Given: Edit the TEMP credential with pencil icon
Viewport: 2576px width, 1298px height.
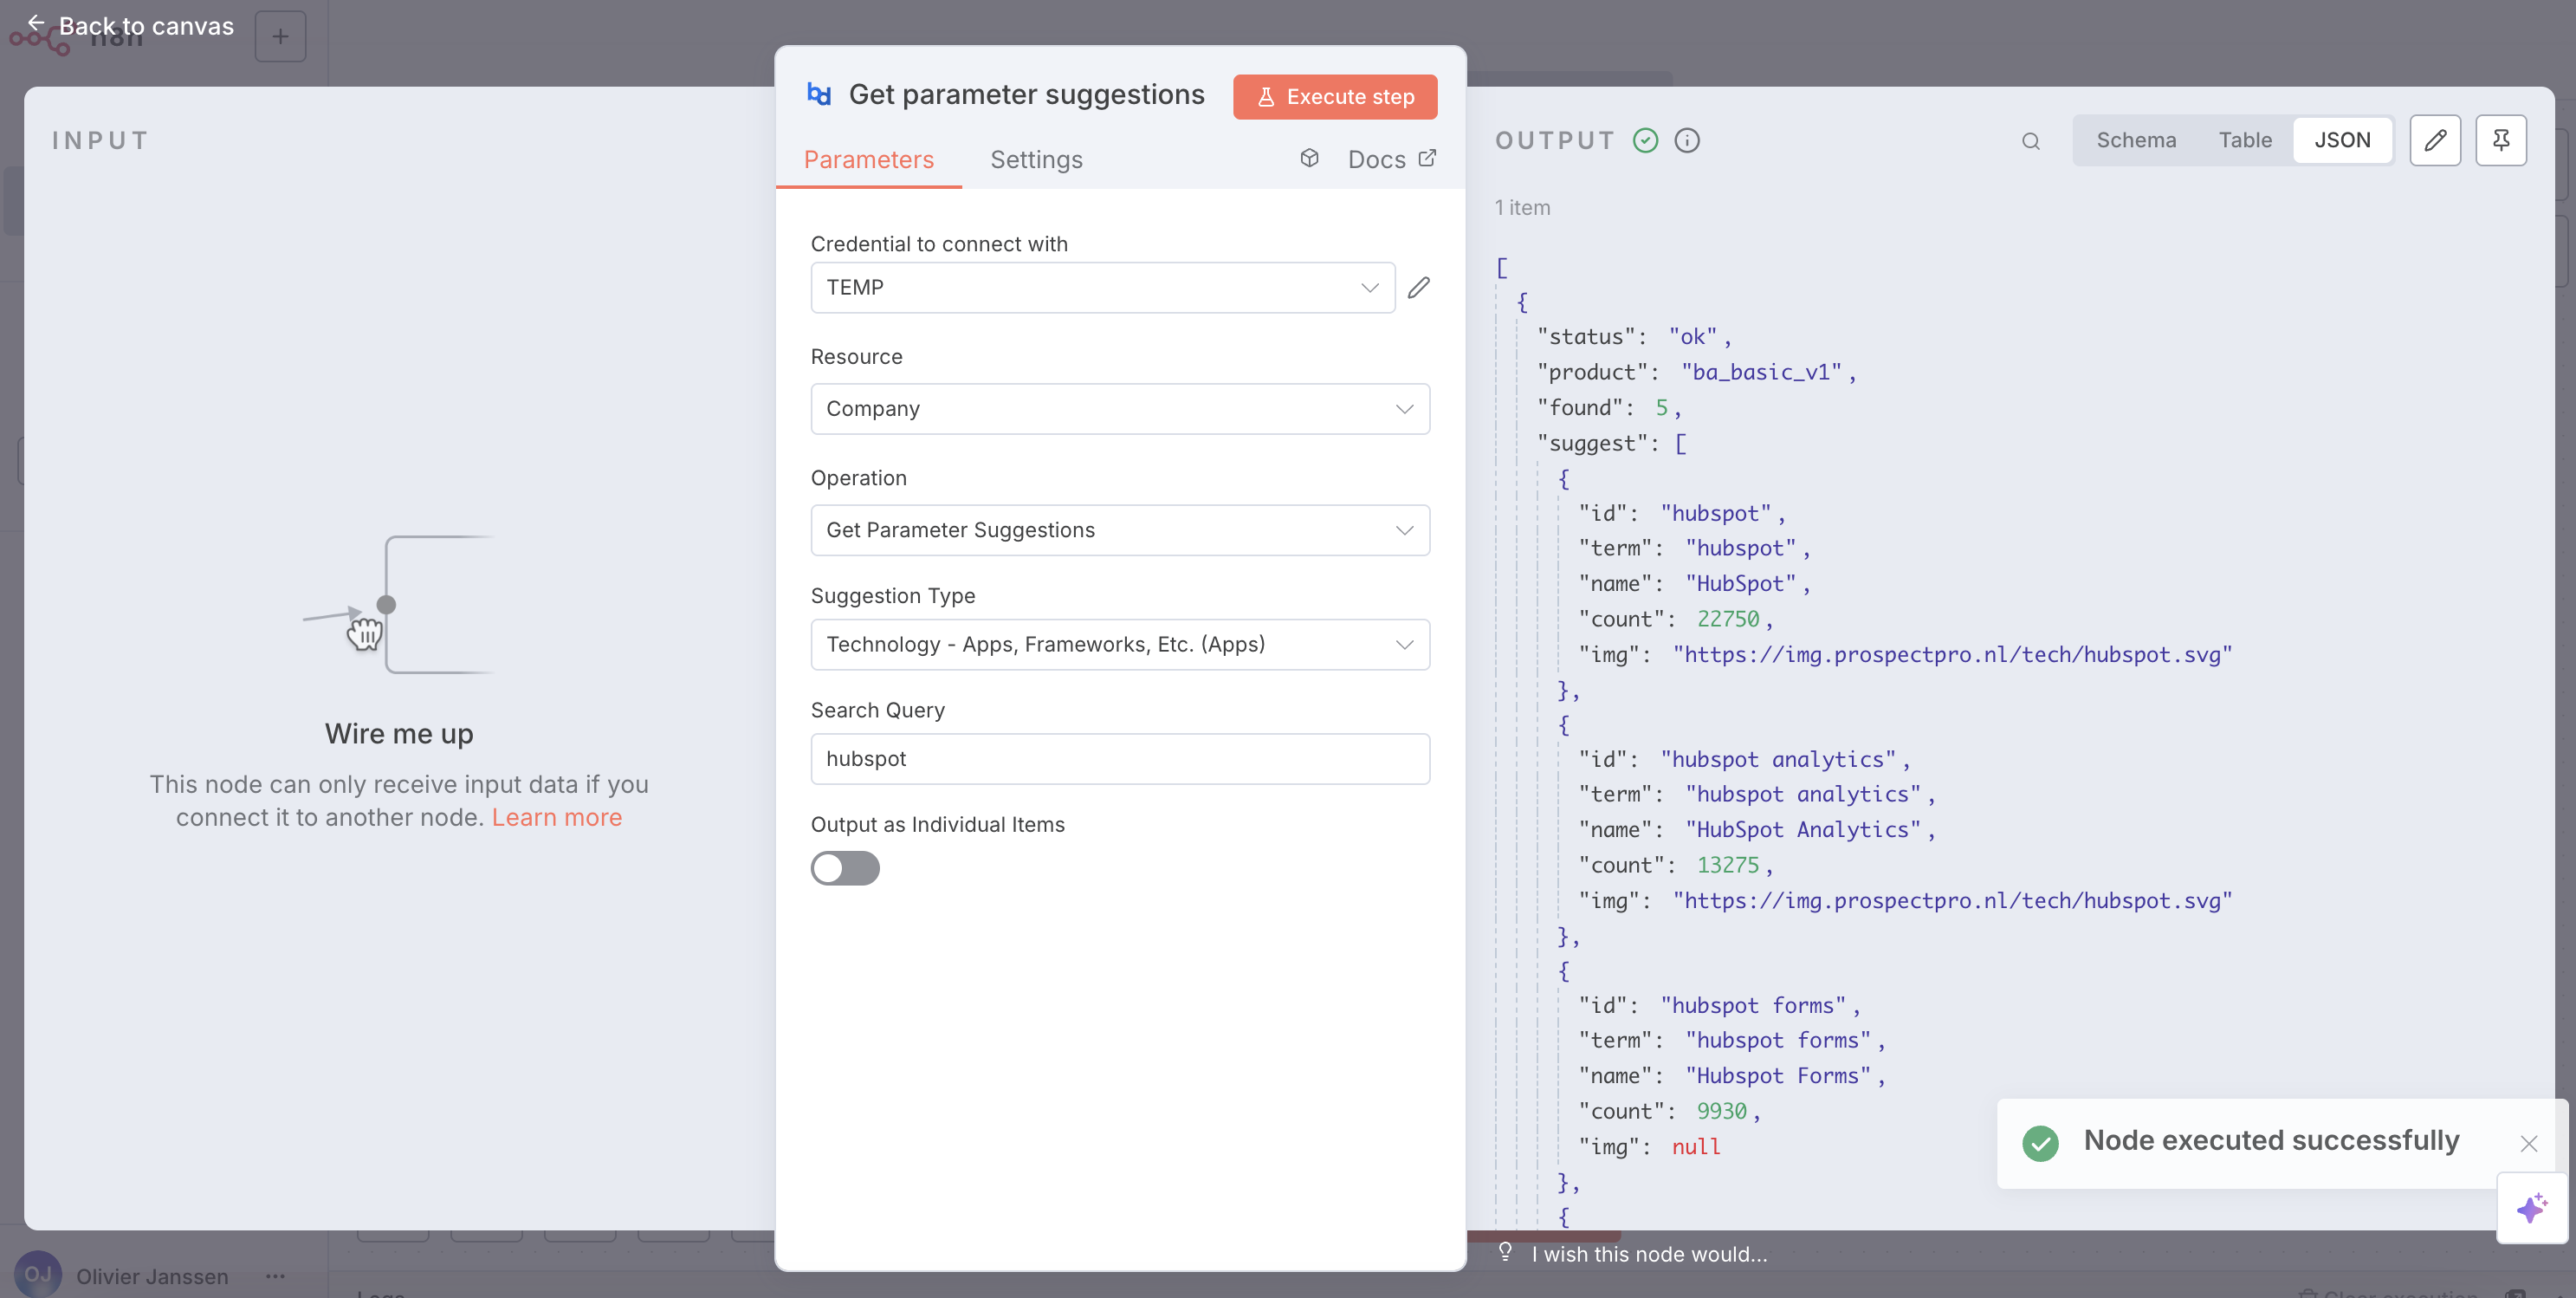Looking at the screenshot, I should pyautogui.click(x=1419, y=288).
